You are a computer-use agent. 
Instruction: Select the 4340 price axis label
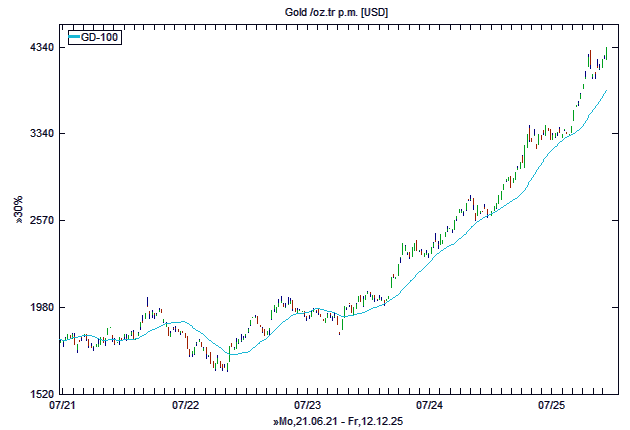[40, 47]
